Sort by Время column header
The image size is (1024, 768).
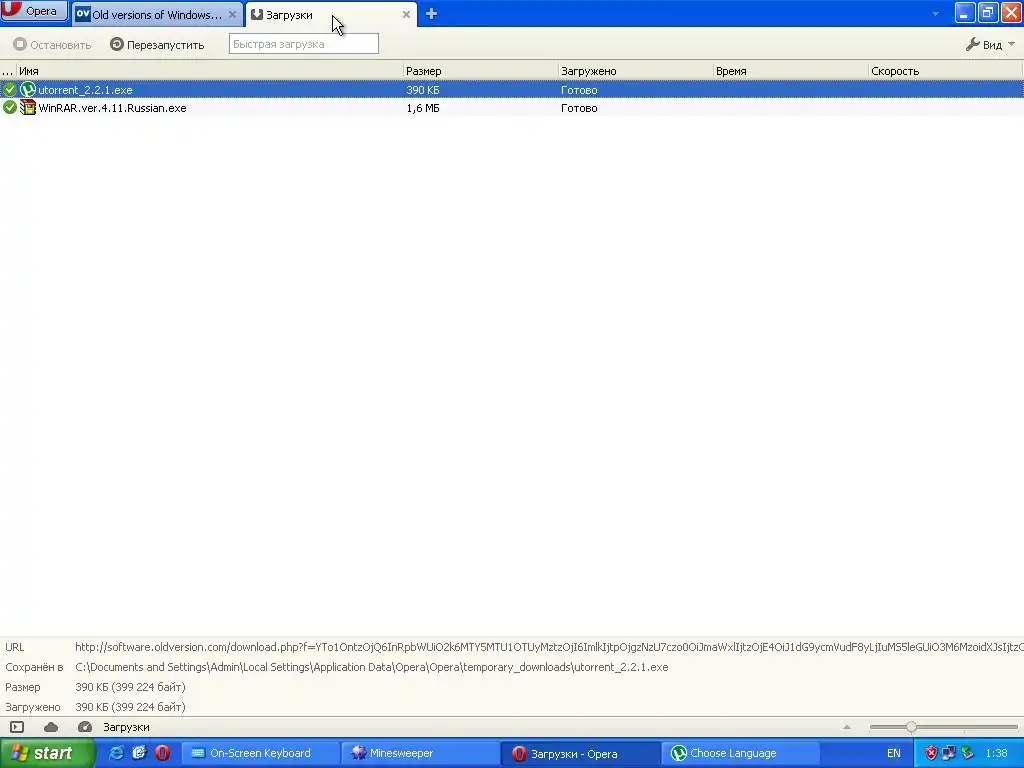[x=791, y=71]
